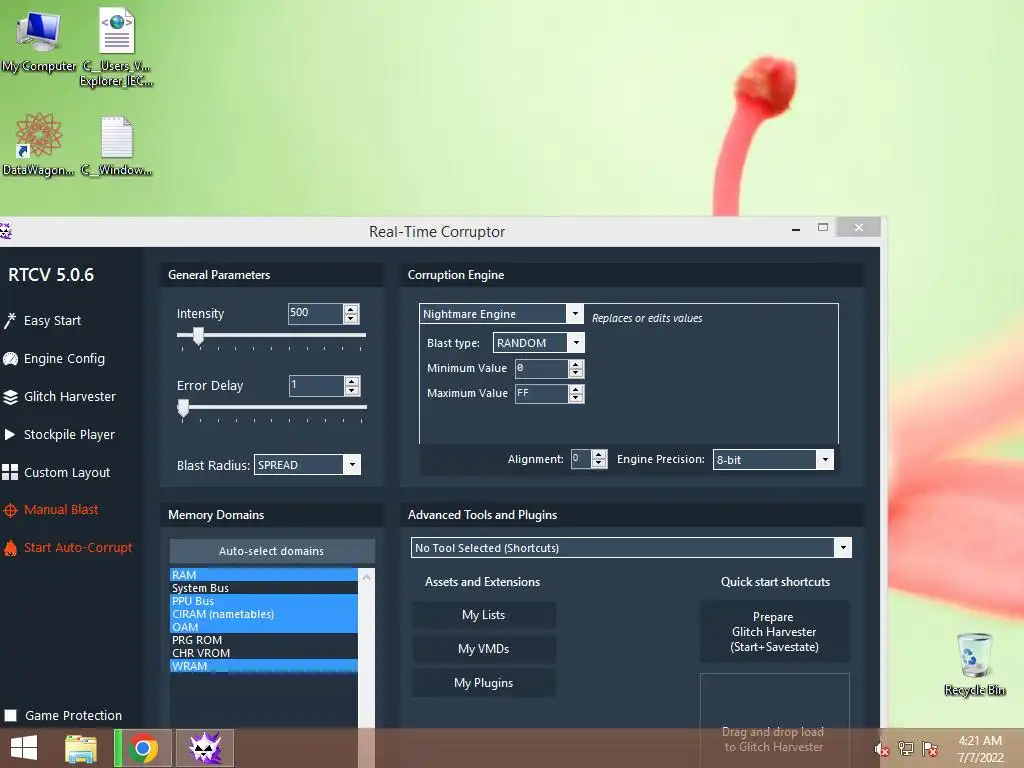Select OAM memory domain
1024x768 pixels.
click(x=264, y=627)
